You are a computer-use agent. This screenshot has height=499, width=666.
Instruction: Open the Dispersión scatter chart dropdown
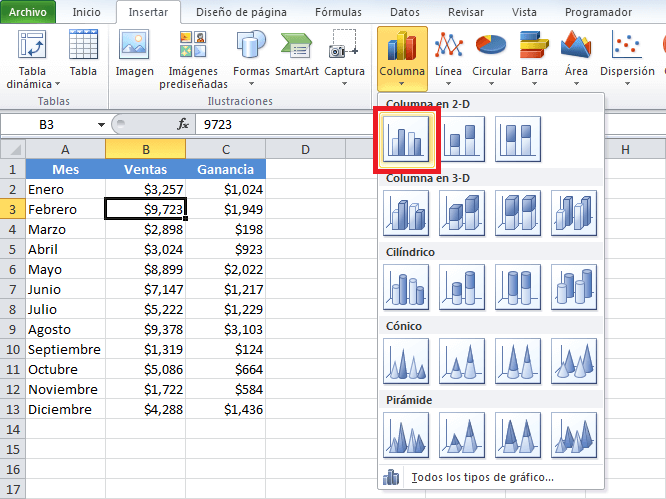coord(627,57)
